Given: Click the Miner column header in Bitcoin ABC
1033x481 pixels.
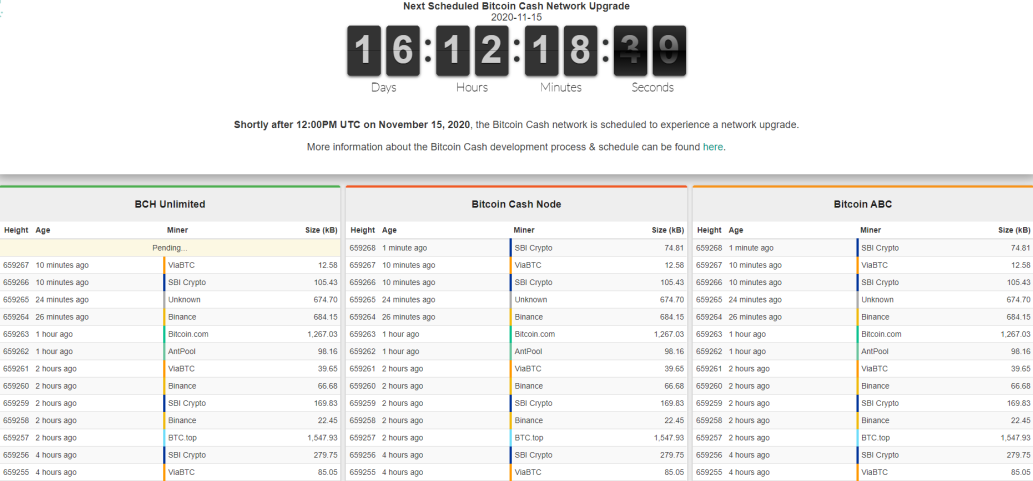Looking at the screenshot, I should 870,230.
